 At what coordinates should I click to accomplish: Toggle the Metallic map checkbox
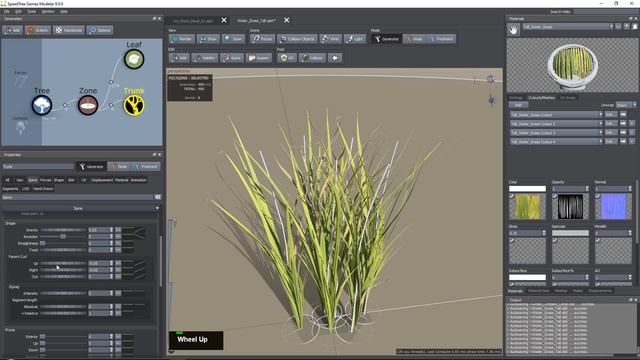click(x=598, y=240)
